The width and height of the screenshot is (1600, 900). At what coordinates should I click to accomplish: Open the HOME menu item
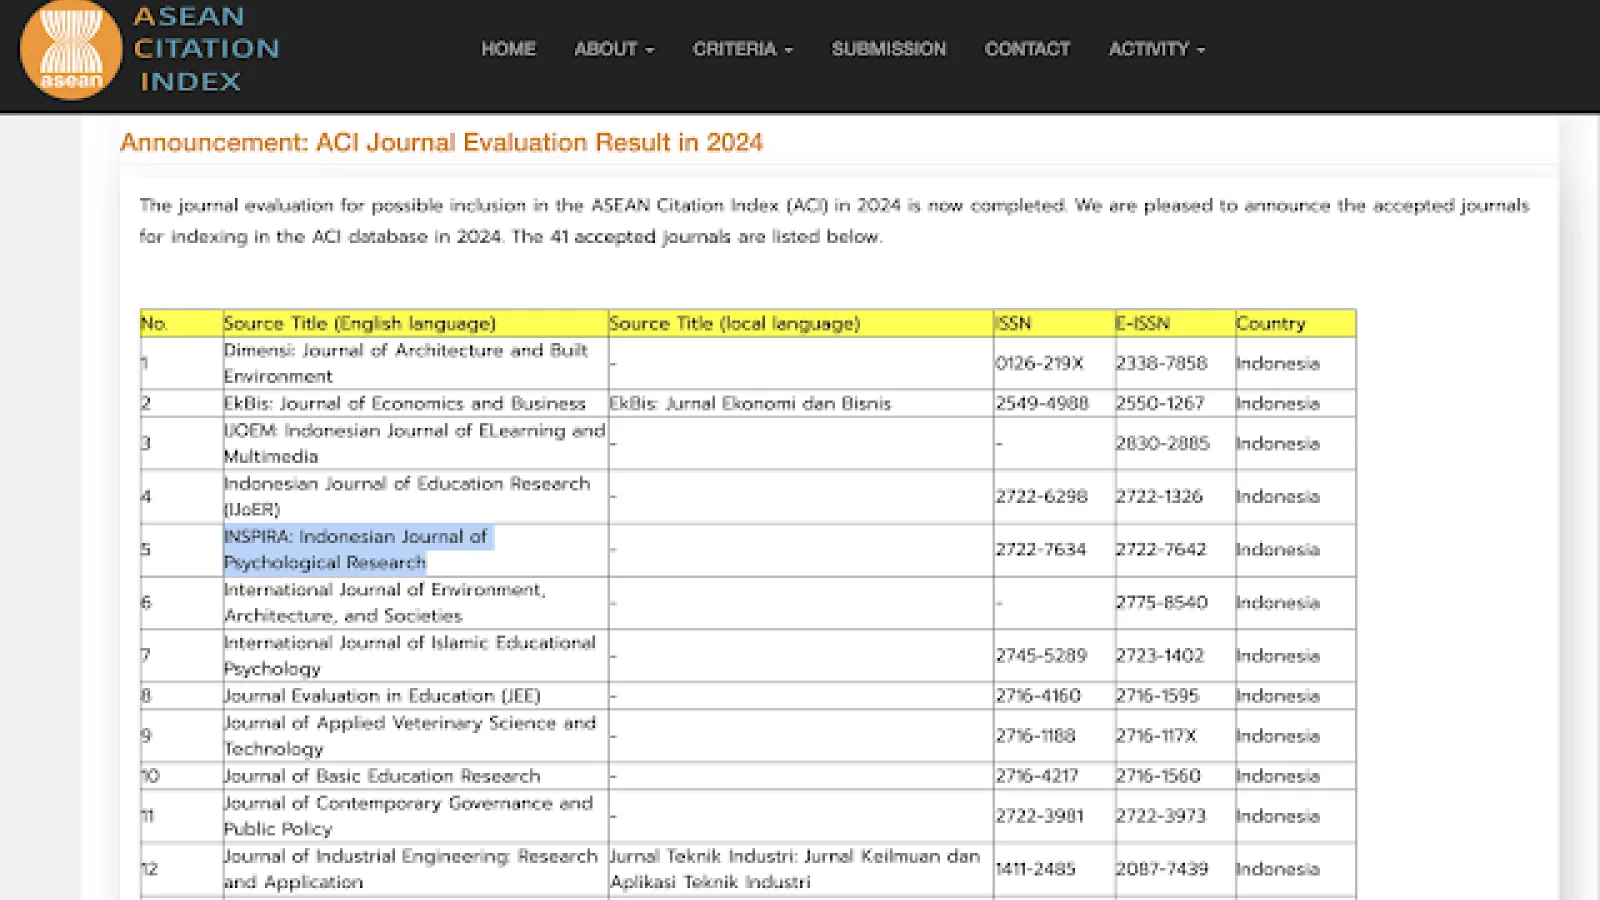508,49
